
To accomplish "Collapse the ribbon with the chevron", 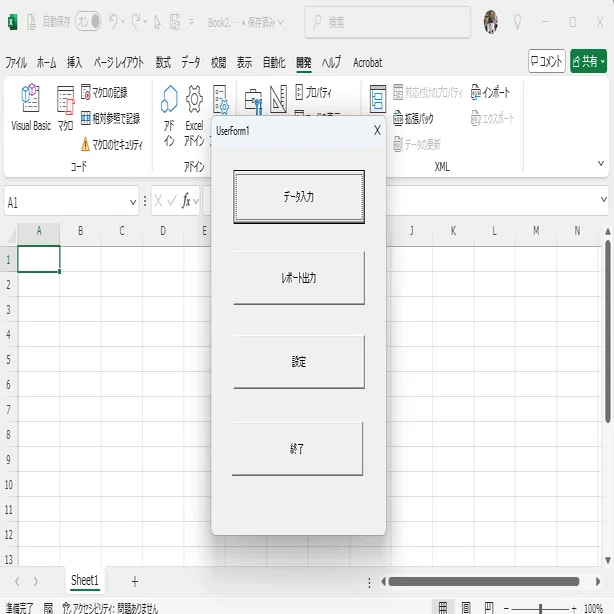I will pos(601,163).
